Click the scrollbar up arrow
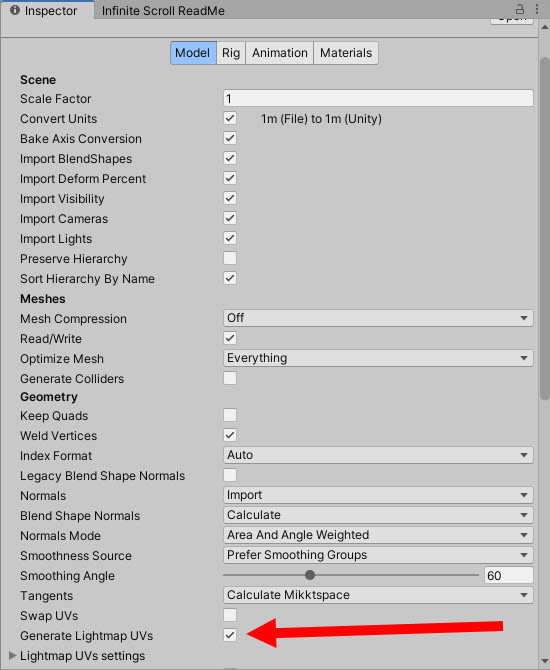550x670 pixels. click(x=544, y=27)
